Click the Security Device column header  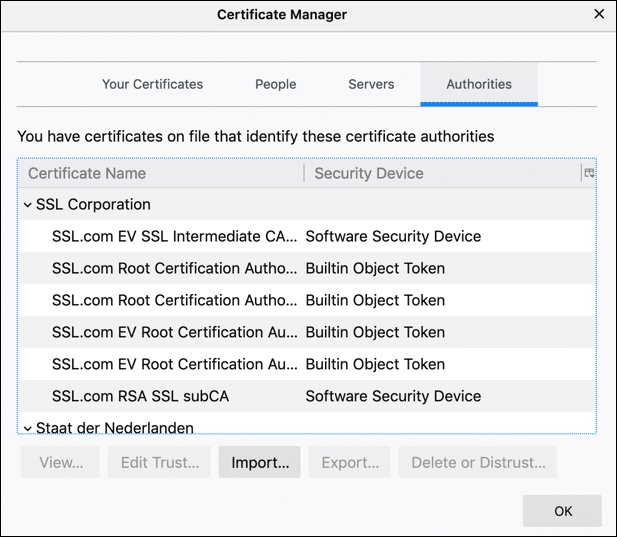click(440, 173)
